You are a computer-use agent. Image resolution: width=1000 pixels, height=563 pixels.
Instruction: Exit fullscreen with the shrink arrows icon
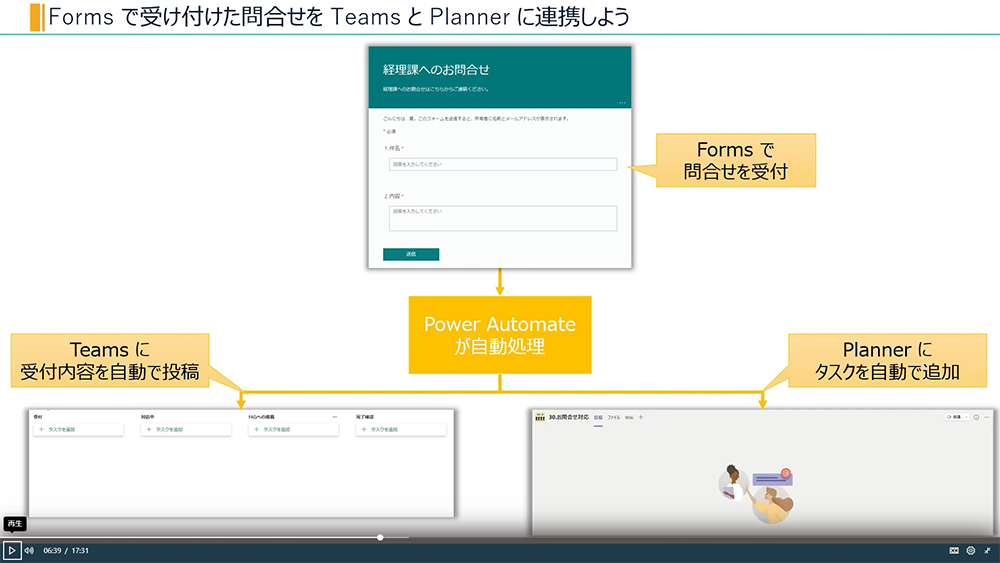pos(987,550)
